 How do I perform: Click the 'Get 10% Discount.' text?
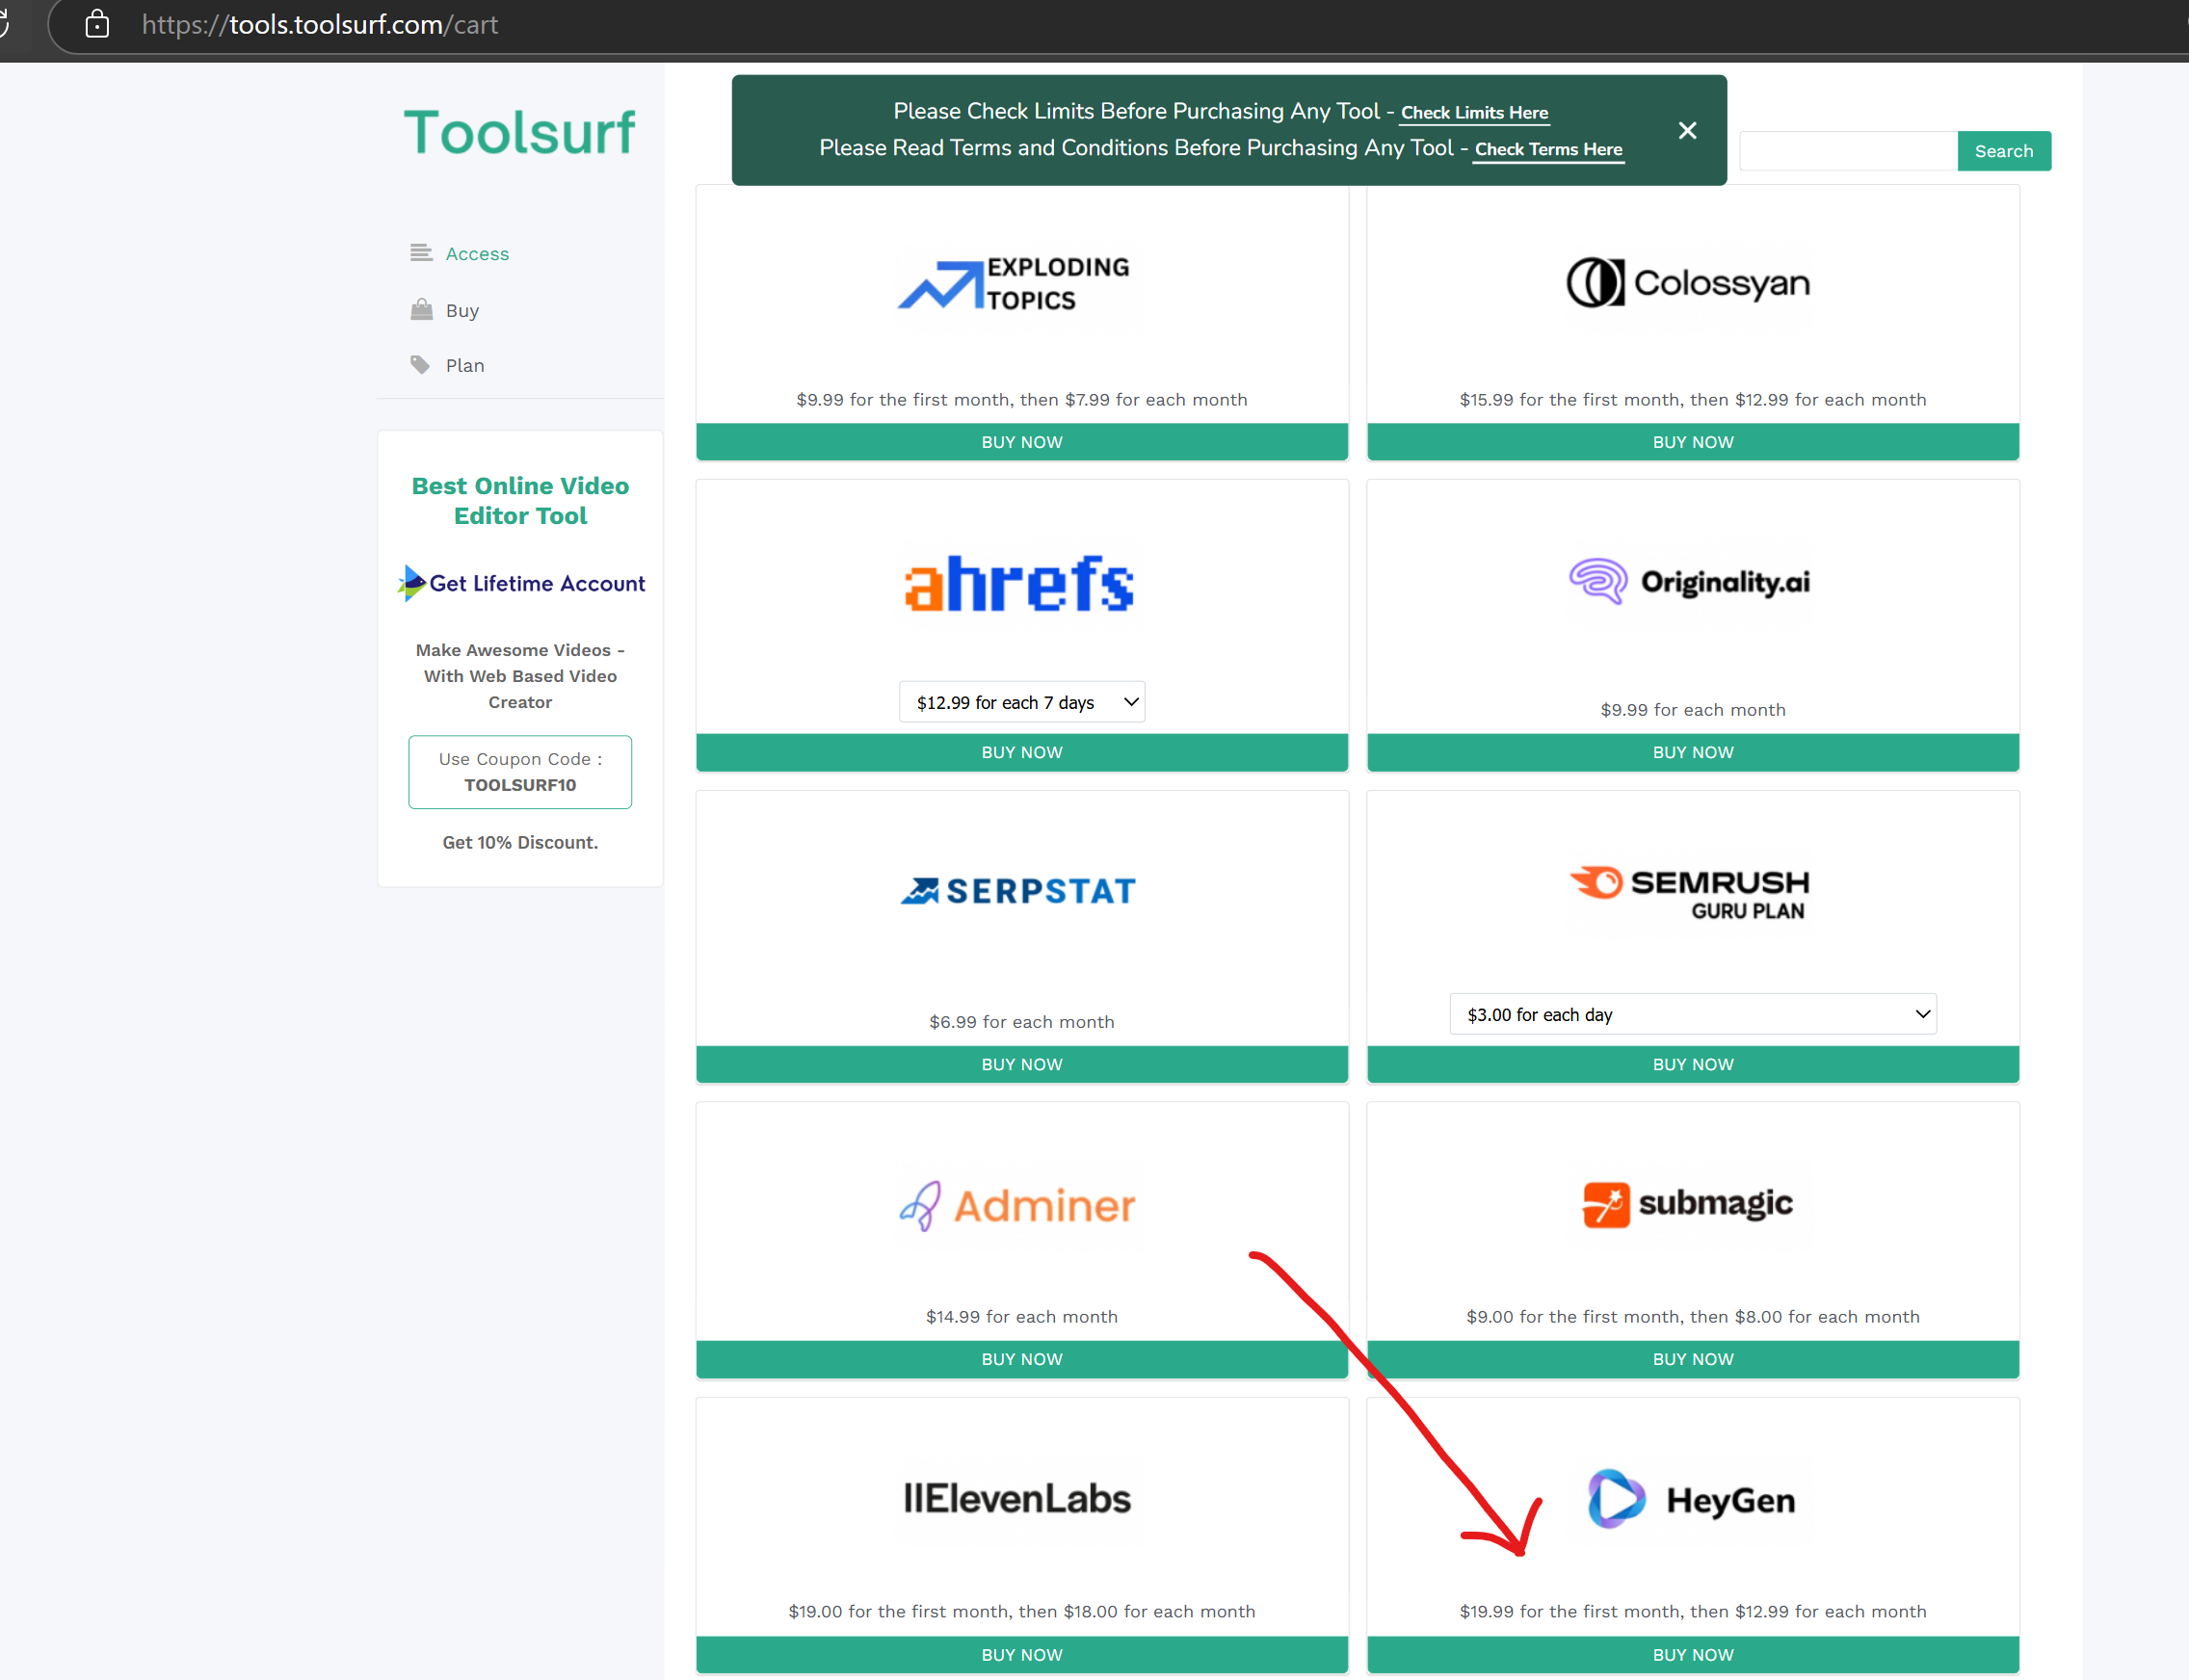tap(520, 842)
